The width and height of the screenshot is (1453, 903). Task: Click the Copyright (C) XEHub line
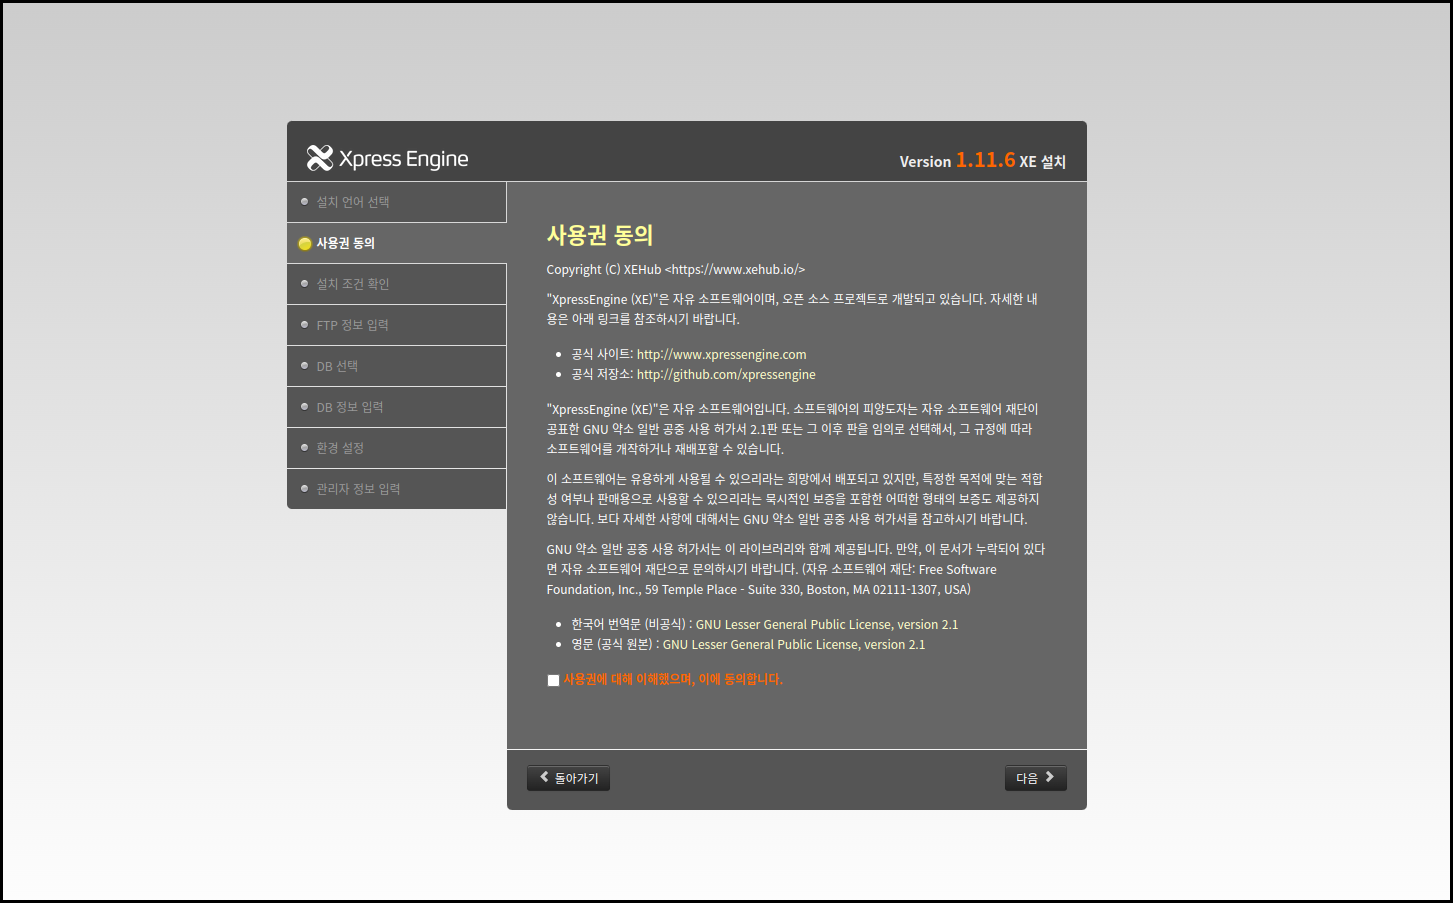[676, 269]
